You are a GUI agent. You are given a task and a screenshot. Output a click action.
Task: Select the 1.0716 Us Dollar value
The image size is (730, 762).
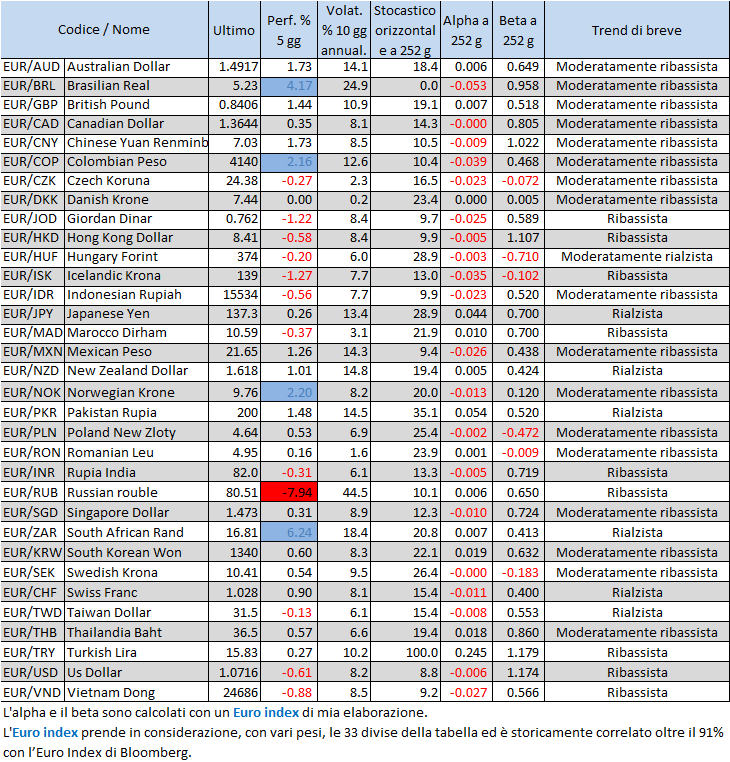pos(234,672)
